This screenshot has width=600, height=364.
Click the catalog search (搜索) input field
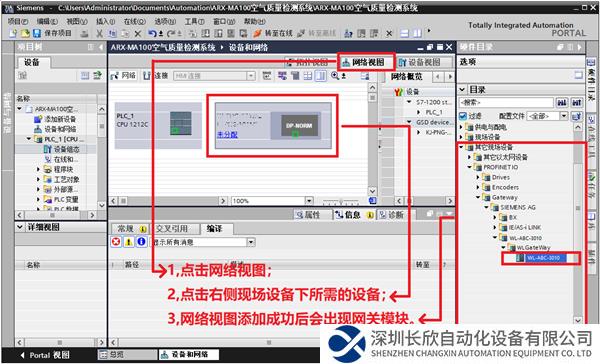[506, 103]
